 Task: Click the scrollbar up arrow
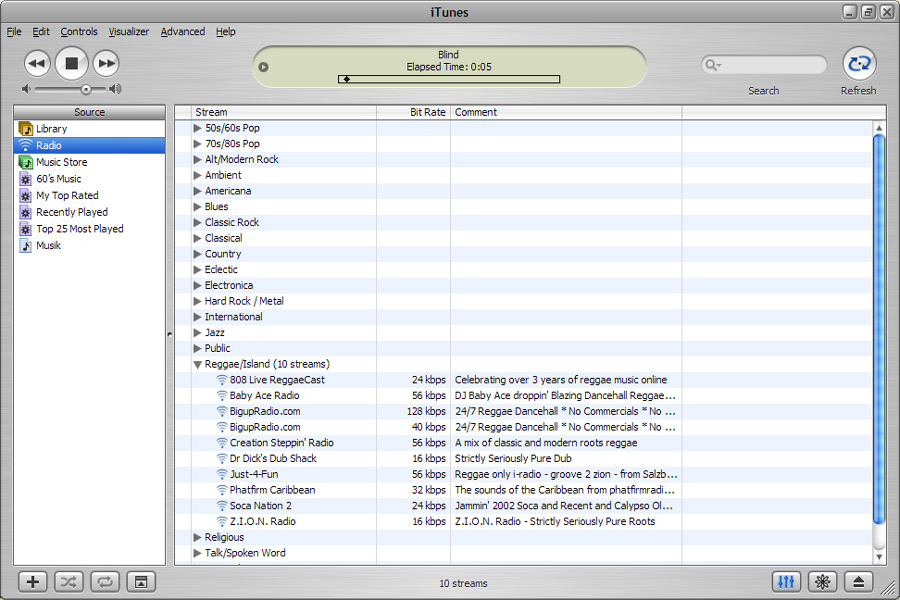[879, 127]
